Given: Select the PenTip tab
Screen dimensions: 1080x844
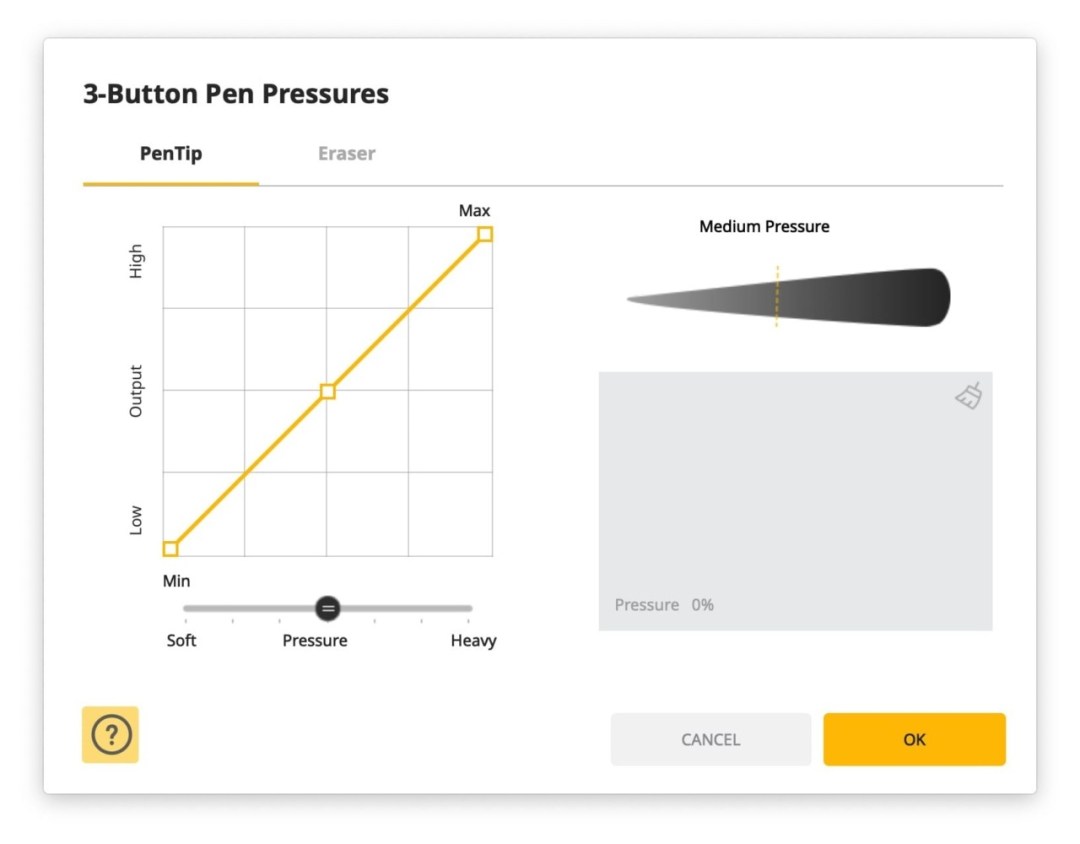Looking at the screenshot, I should [x=171, y=153].
